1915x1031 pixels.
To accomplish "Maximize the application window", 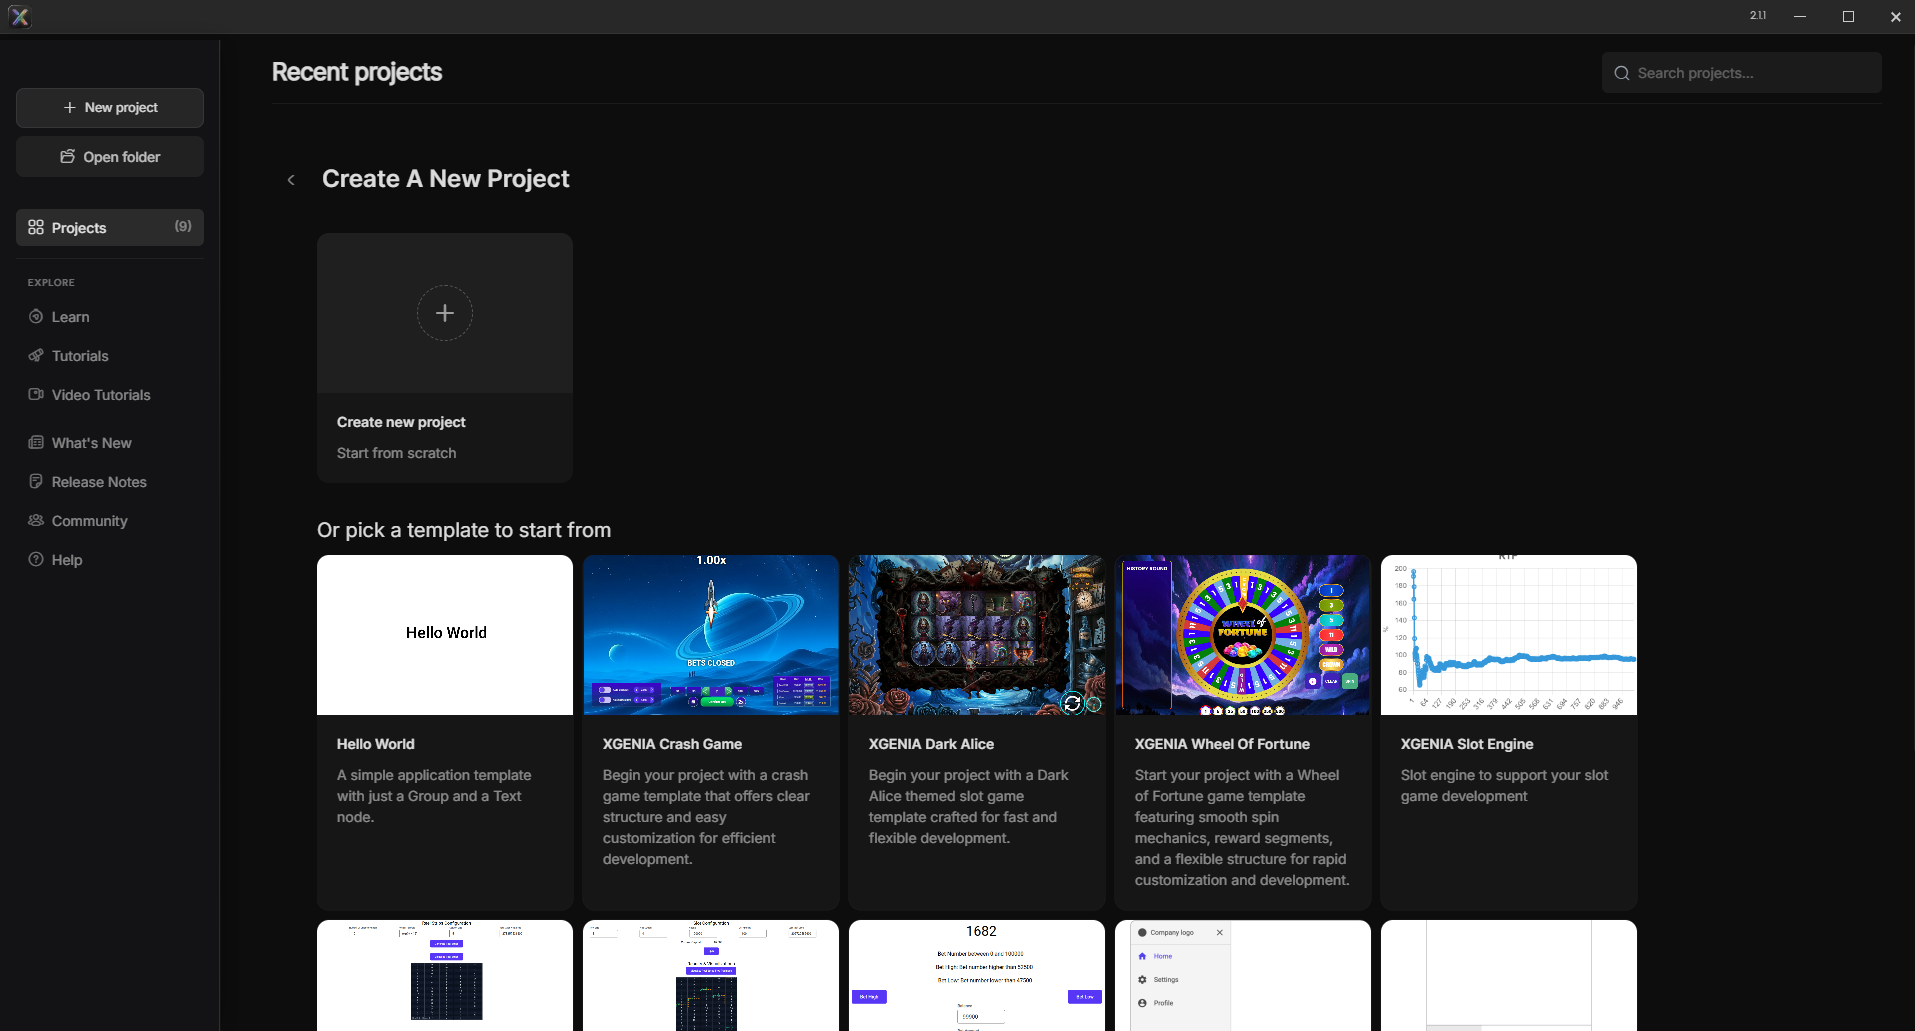I will tap(1848, 16).
